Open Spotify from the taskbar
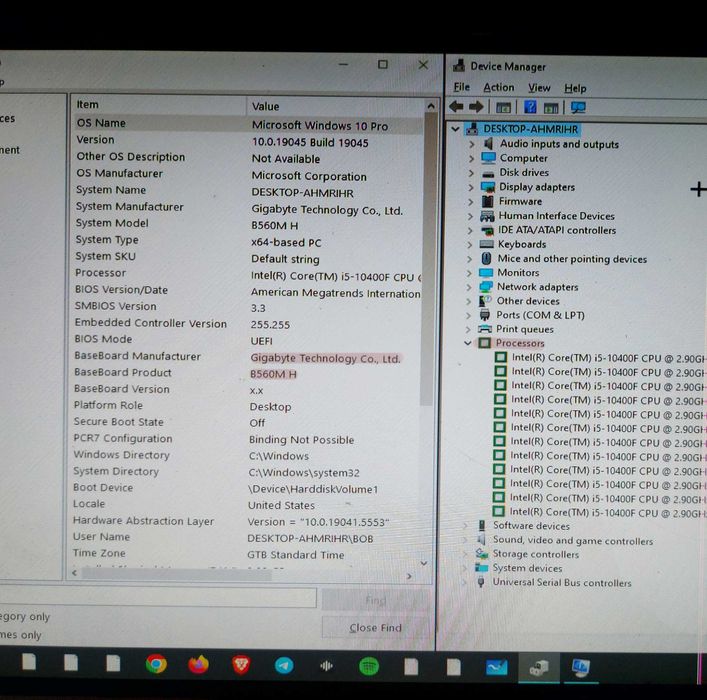Viewport: 707px width, 700px height. (x=369, y=666)
